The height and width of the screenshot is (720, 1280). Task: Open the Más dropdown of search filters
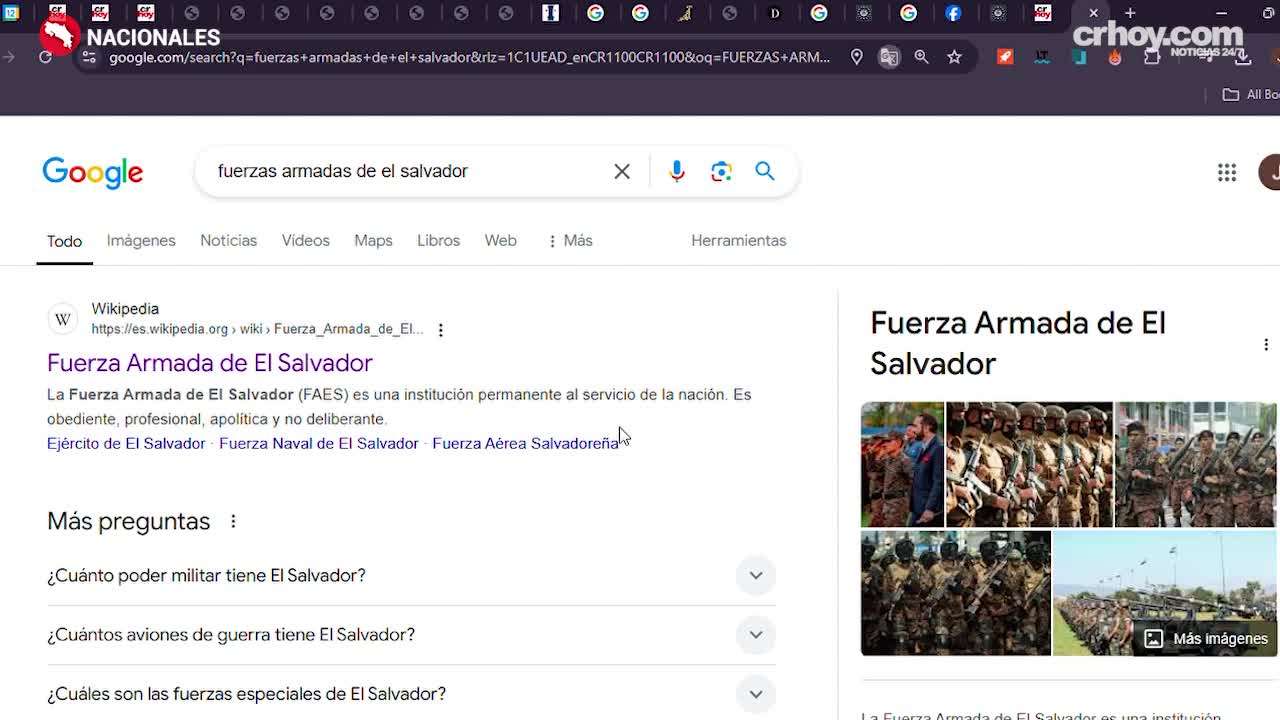569,240
